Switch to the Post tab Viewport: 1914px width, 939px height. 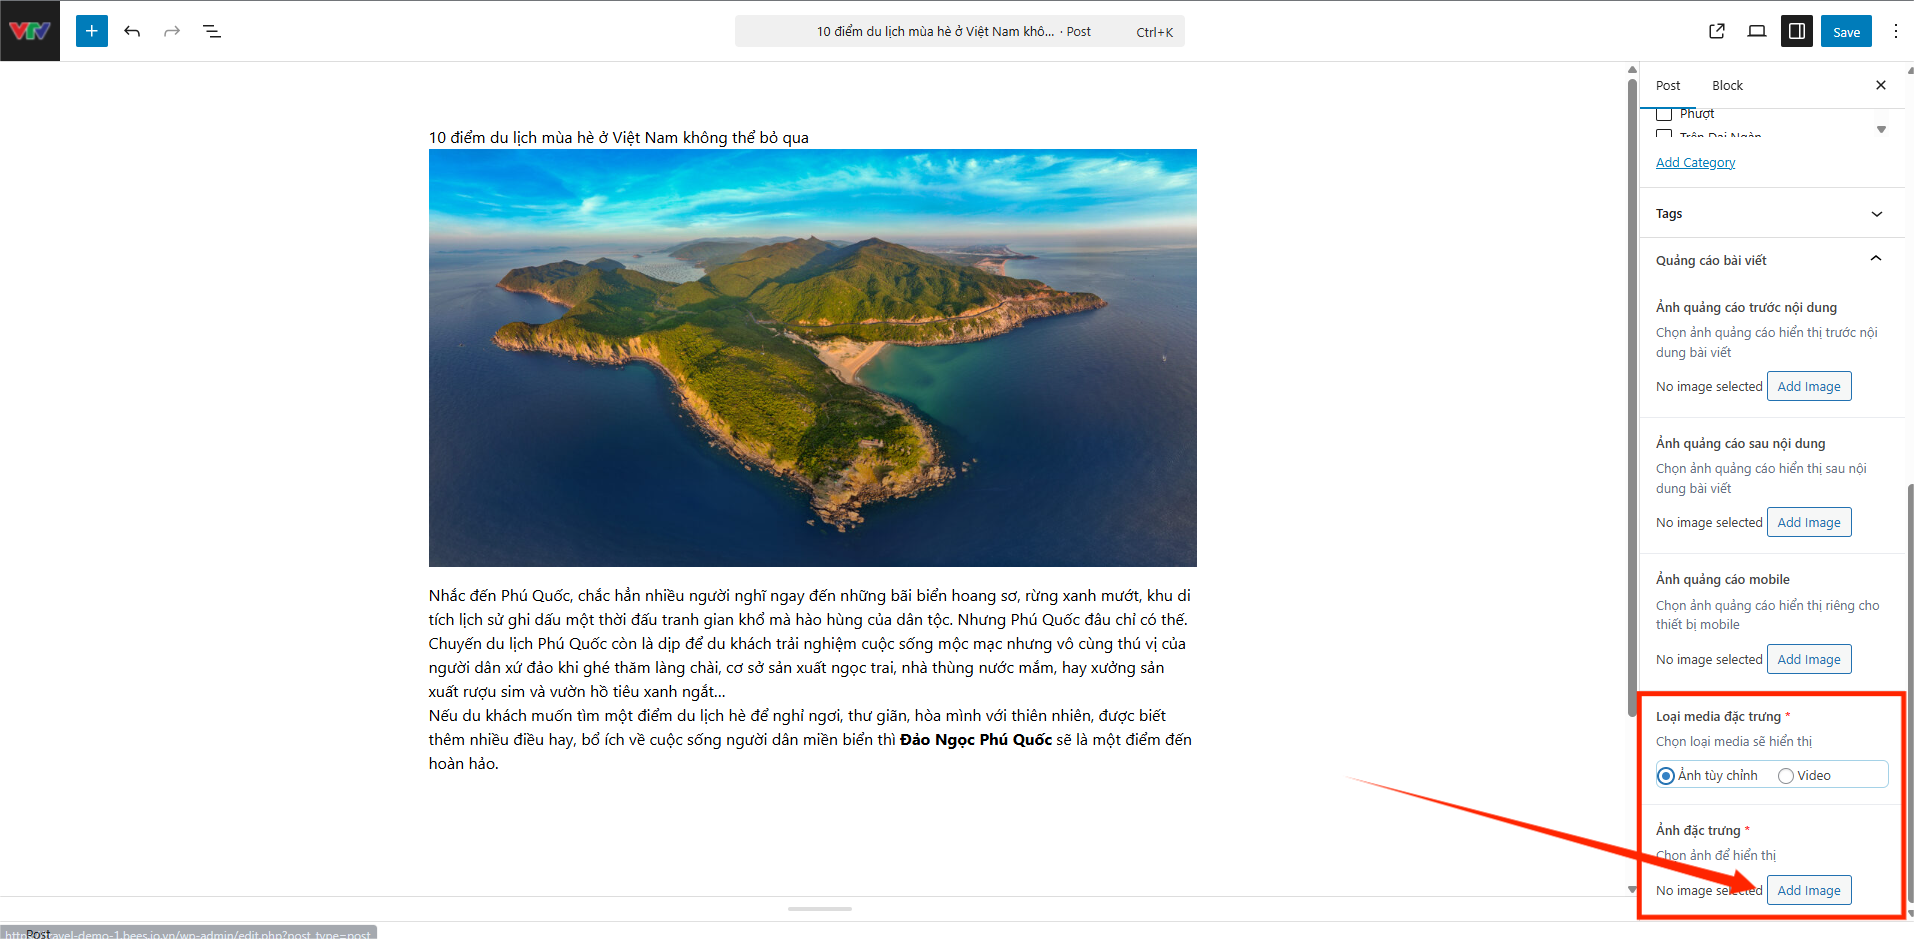1668,86
